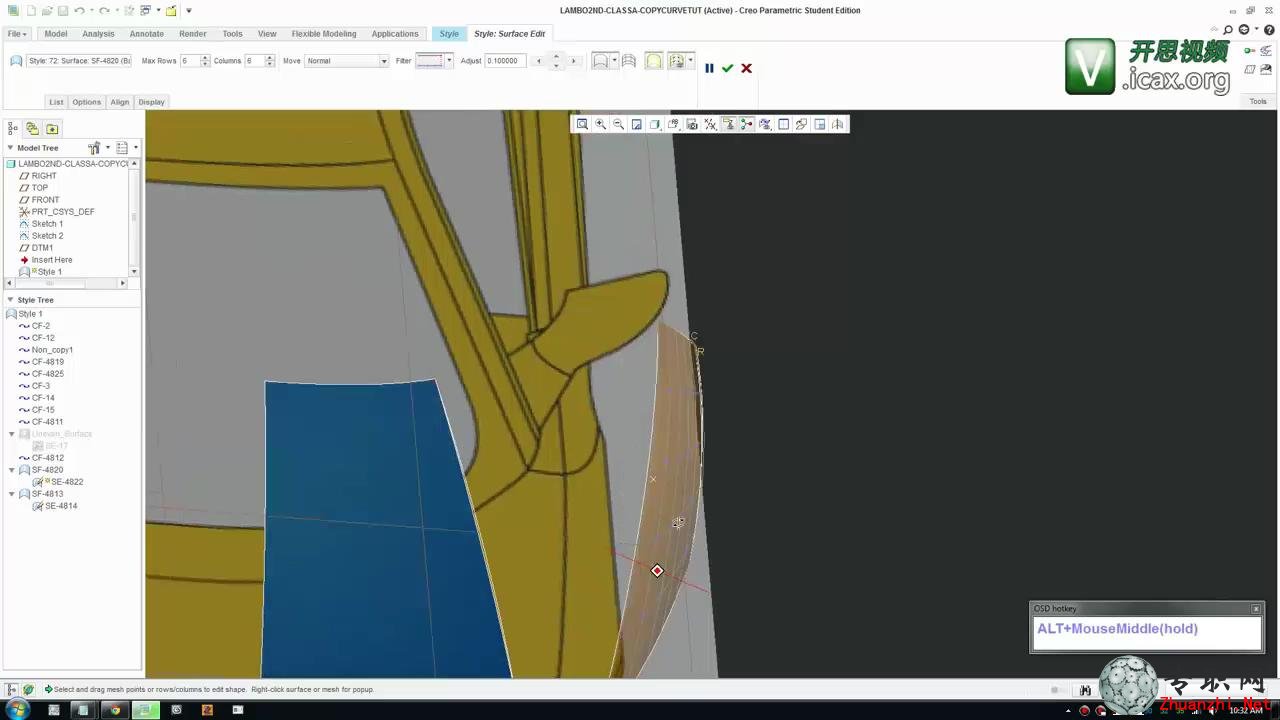Click the Refit zoom icon in graphics toolbar
1280x720 pixels.
(x=582, y=124)
